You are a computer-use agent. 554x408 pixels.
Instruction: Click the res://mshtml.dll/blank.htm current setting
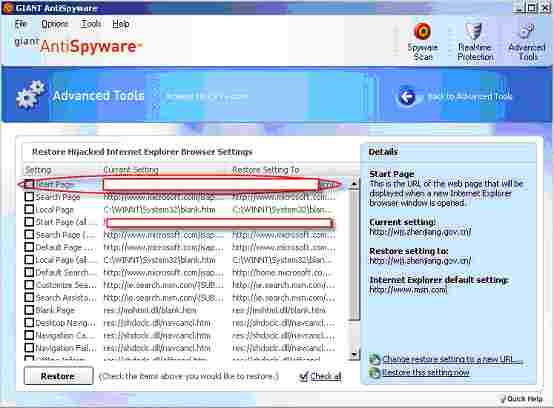150,311
